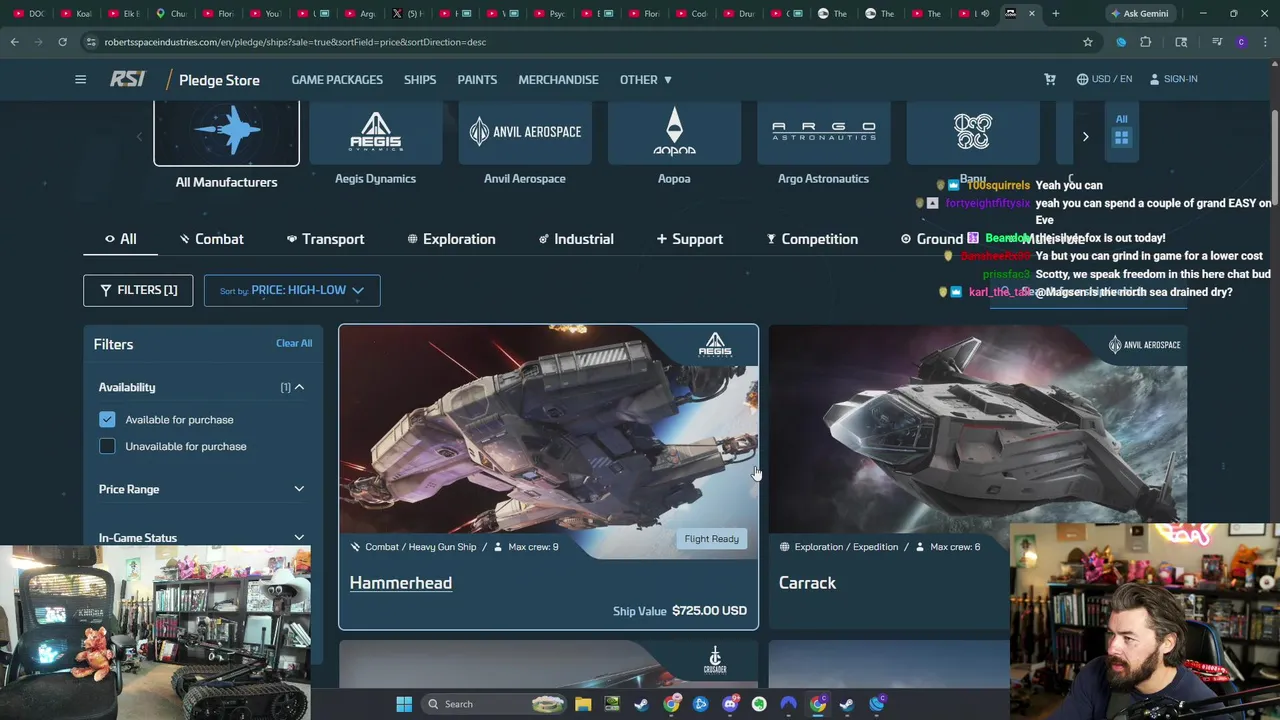1280x720 pixels.
Task: Open the account sign-in
Action: coord(1173,79)
